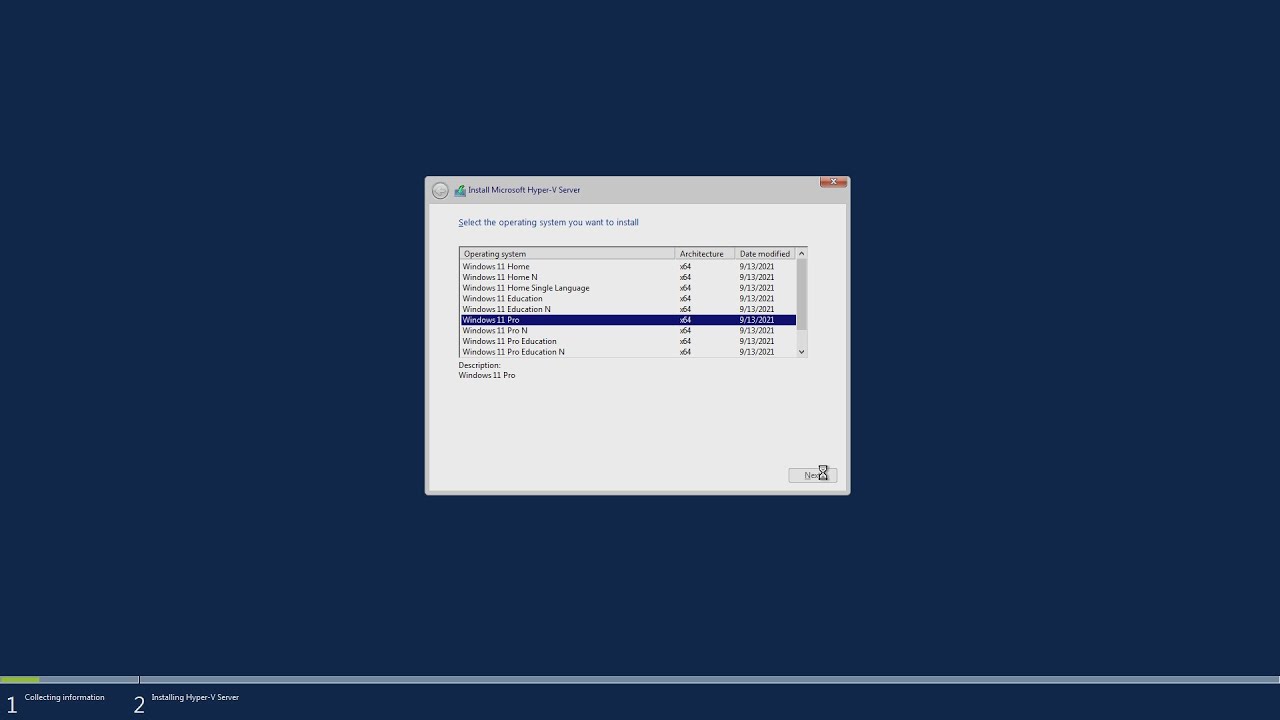The width and height of the screenshot is (1280, 720).
Task: Click the OS list scrollbar thumb
Action: (x=802, y=295)
